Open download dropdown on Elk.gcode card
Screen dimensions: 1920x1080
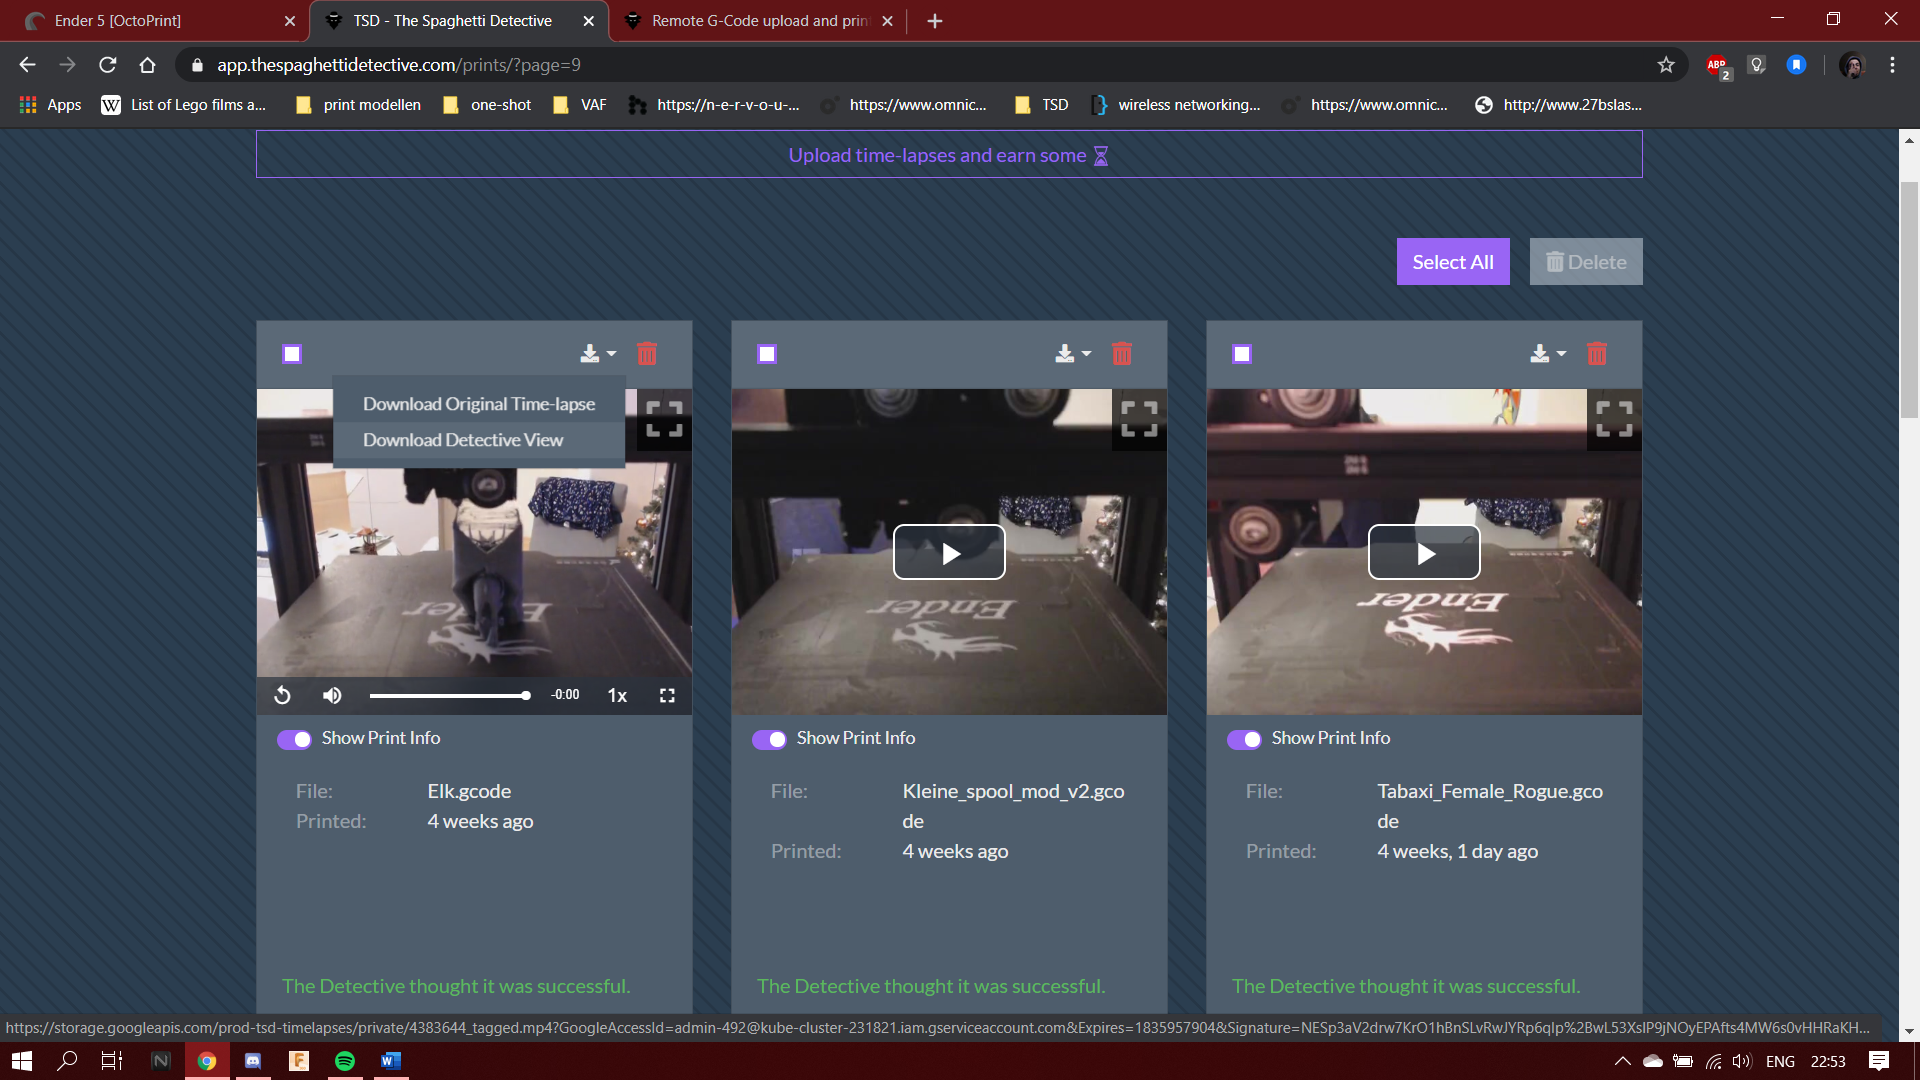click(x=598, y=354)
